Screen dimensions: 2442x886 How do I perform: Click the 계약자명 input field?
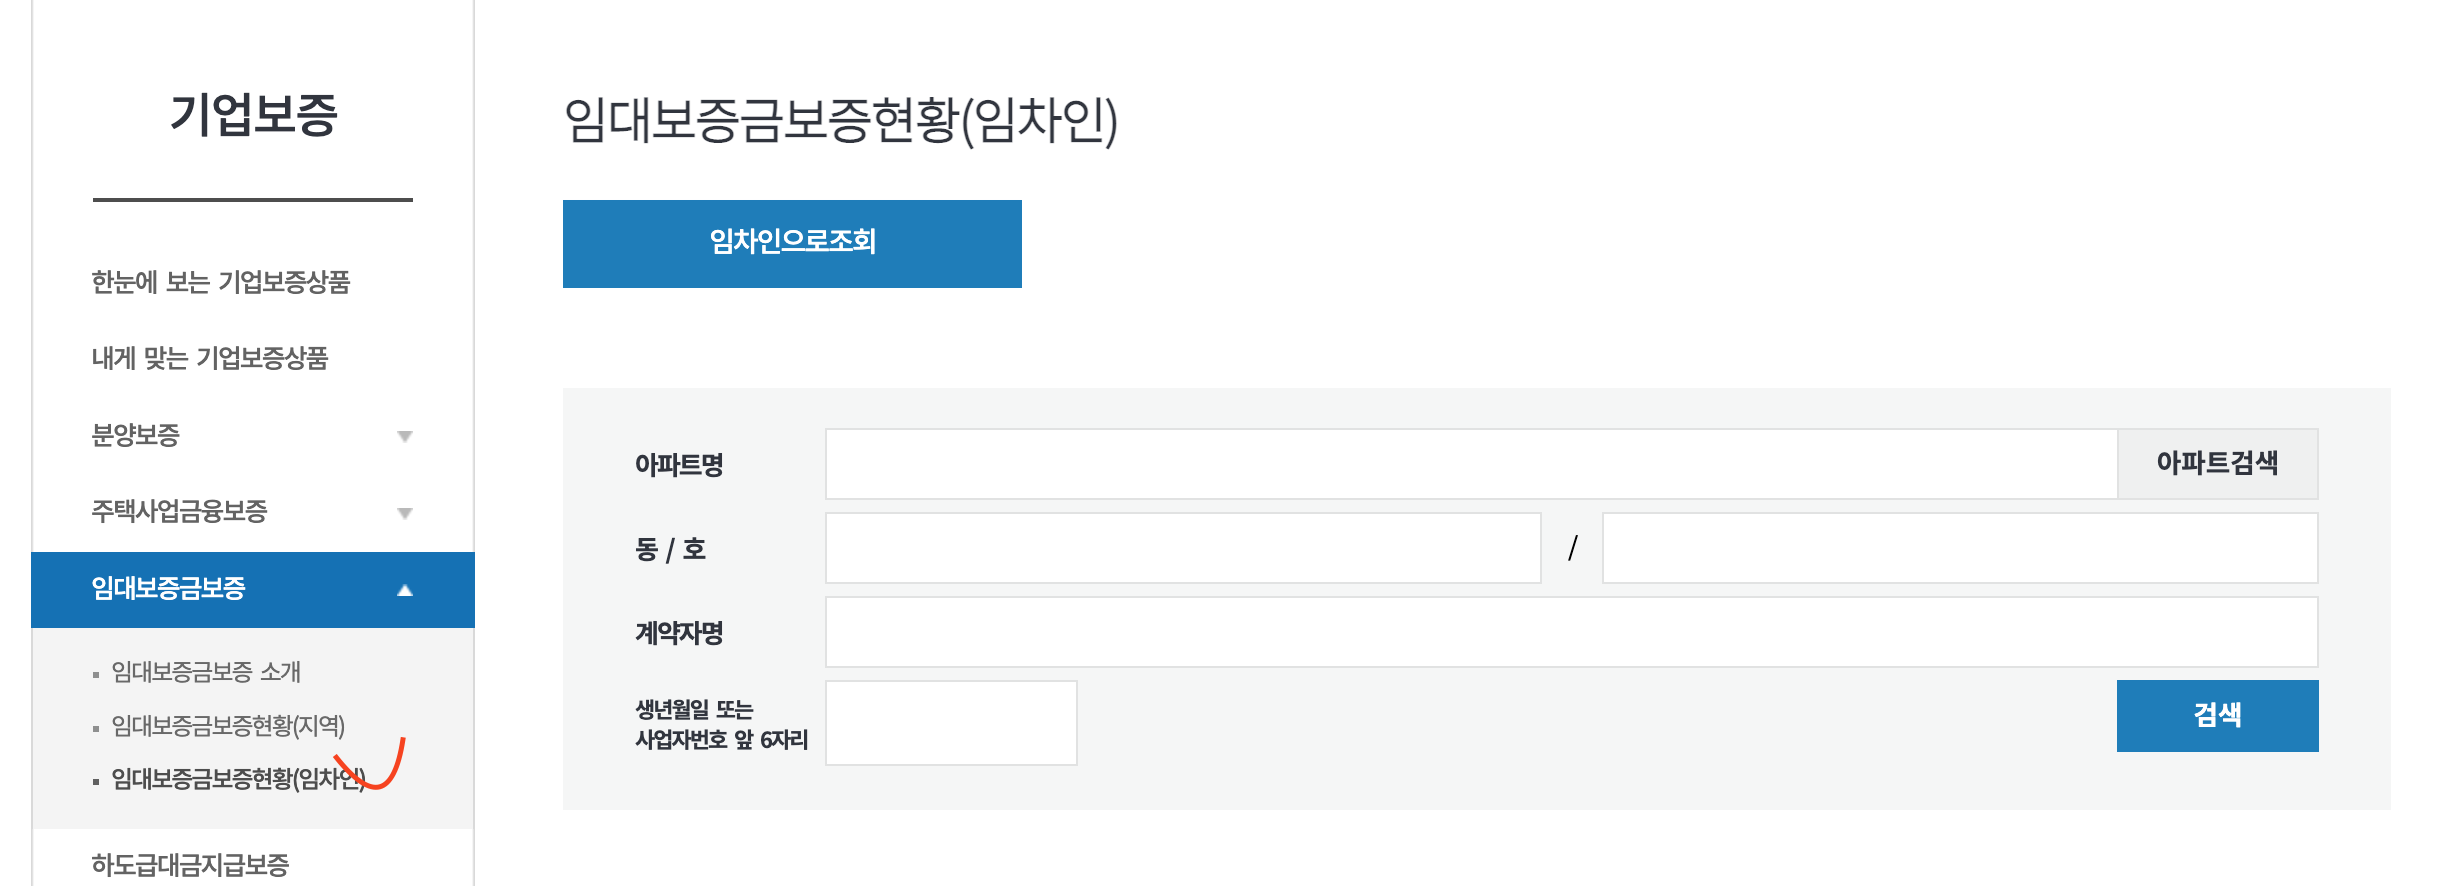tap(1570, 631)
